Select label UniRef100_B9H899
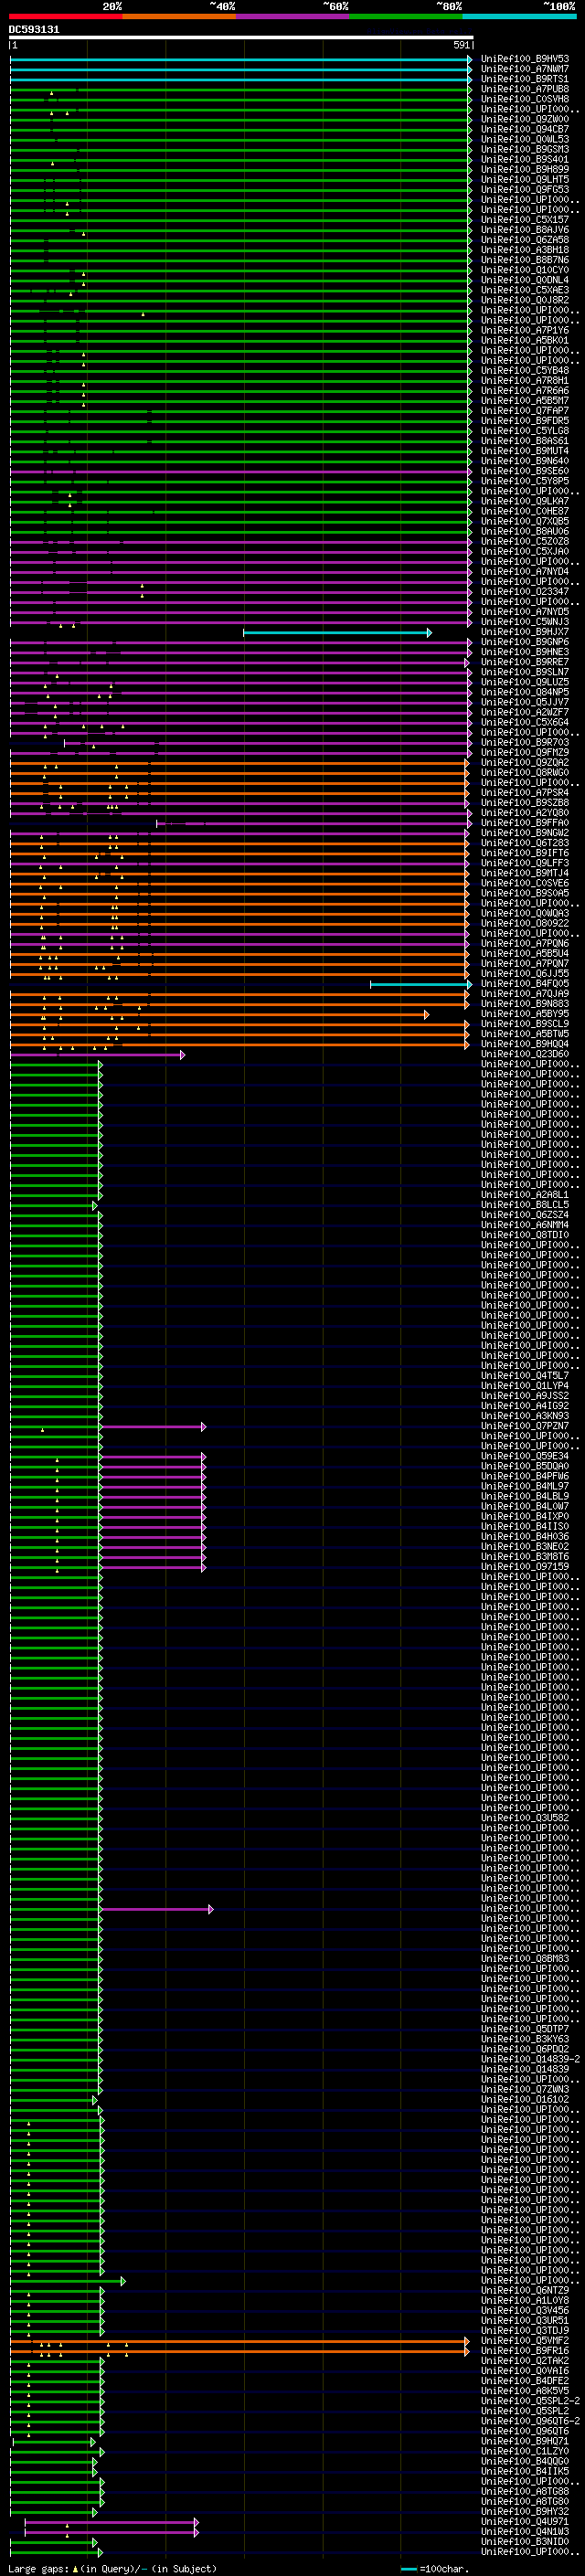585x2576 pixels. (525, 169)
